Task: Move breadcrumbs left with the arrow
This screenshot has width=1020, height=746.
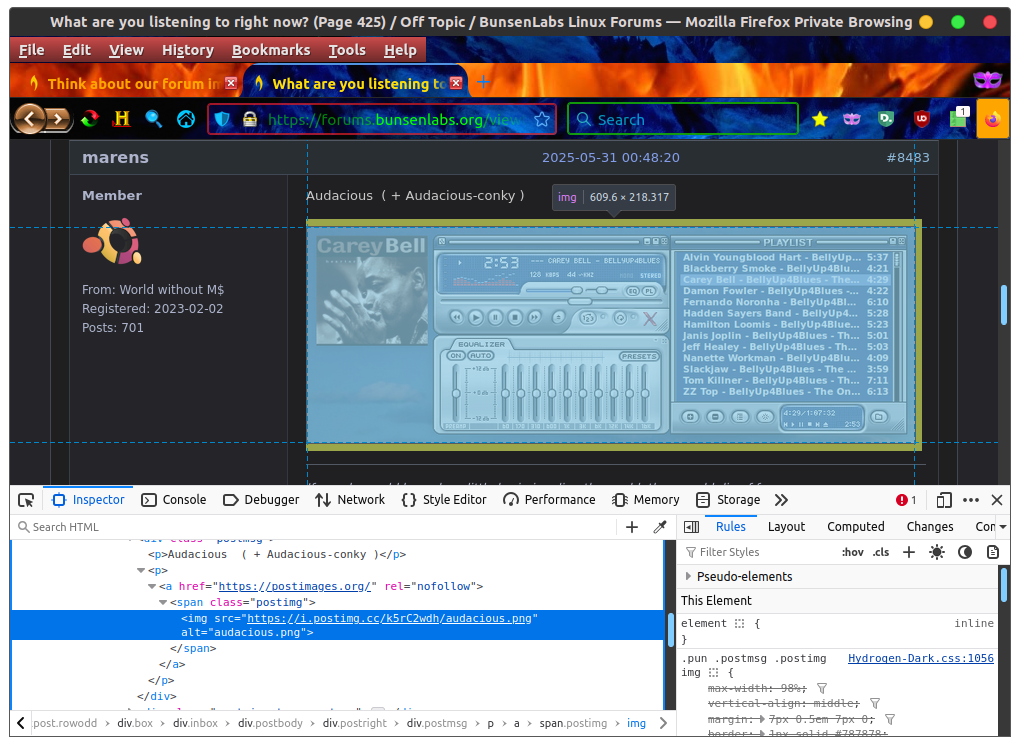Action: (x=21, y=723)
